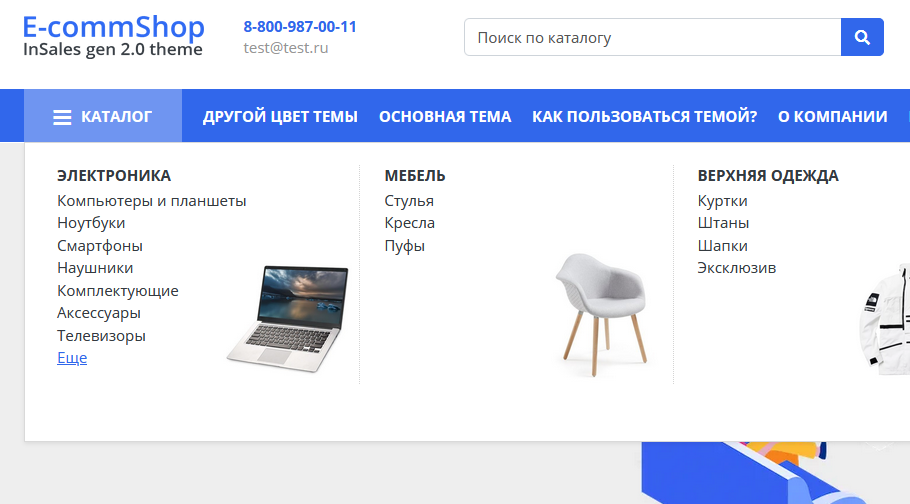This screenshot has width=910, height=504.
Task: Click the E-commShop logo
Action: point(113,36)
